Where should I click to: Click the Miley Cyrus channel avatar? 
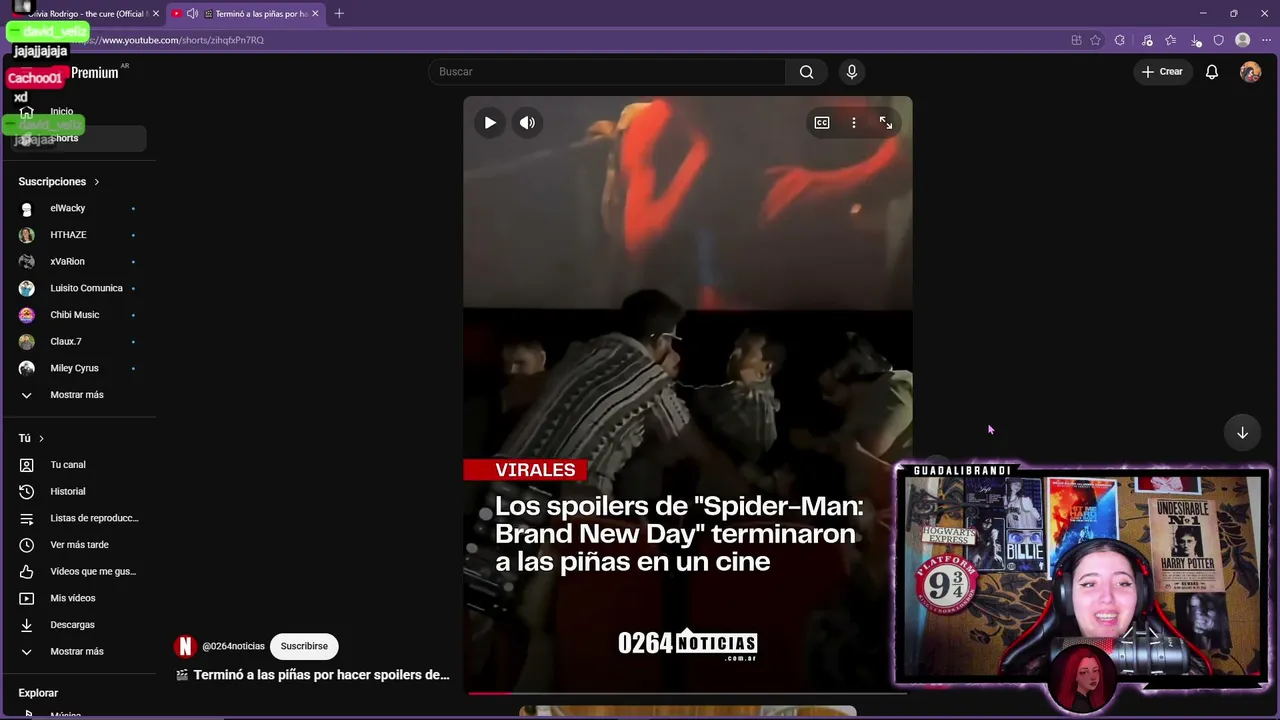click(x=27, y=368)
